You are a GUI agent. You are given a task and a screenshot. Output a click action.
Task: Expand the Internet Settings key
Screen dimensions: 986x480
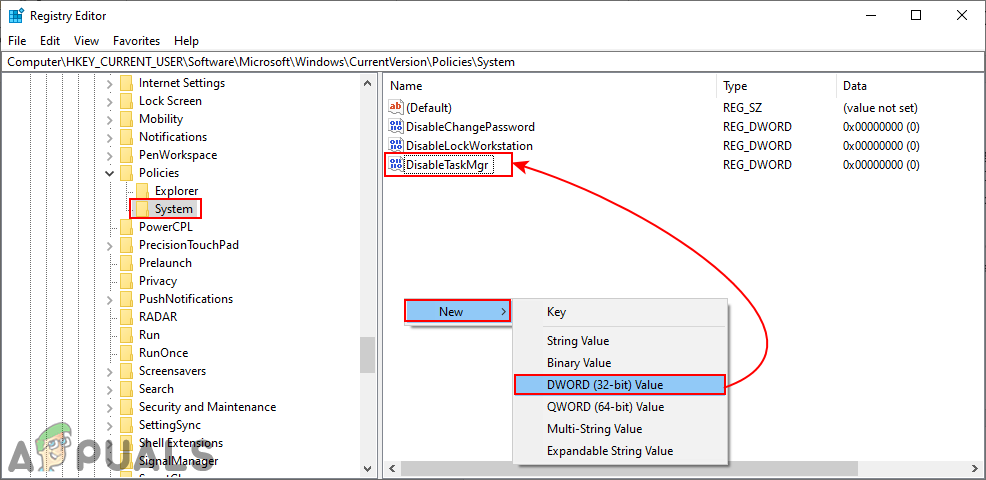click(x=109, y=83)
